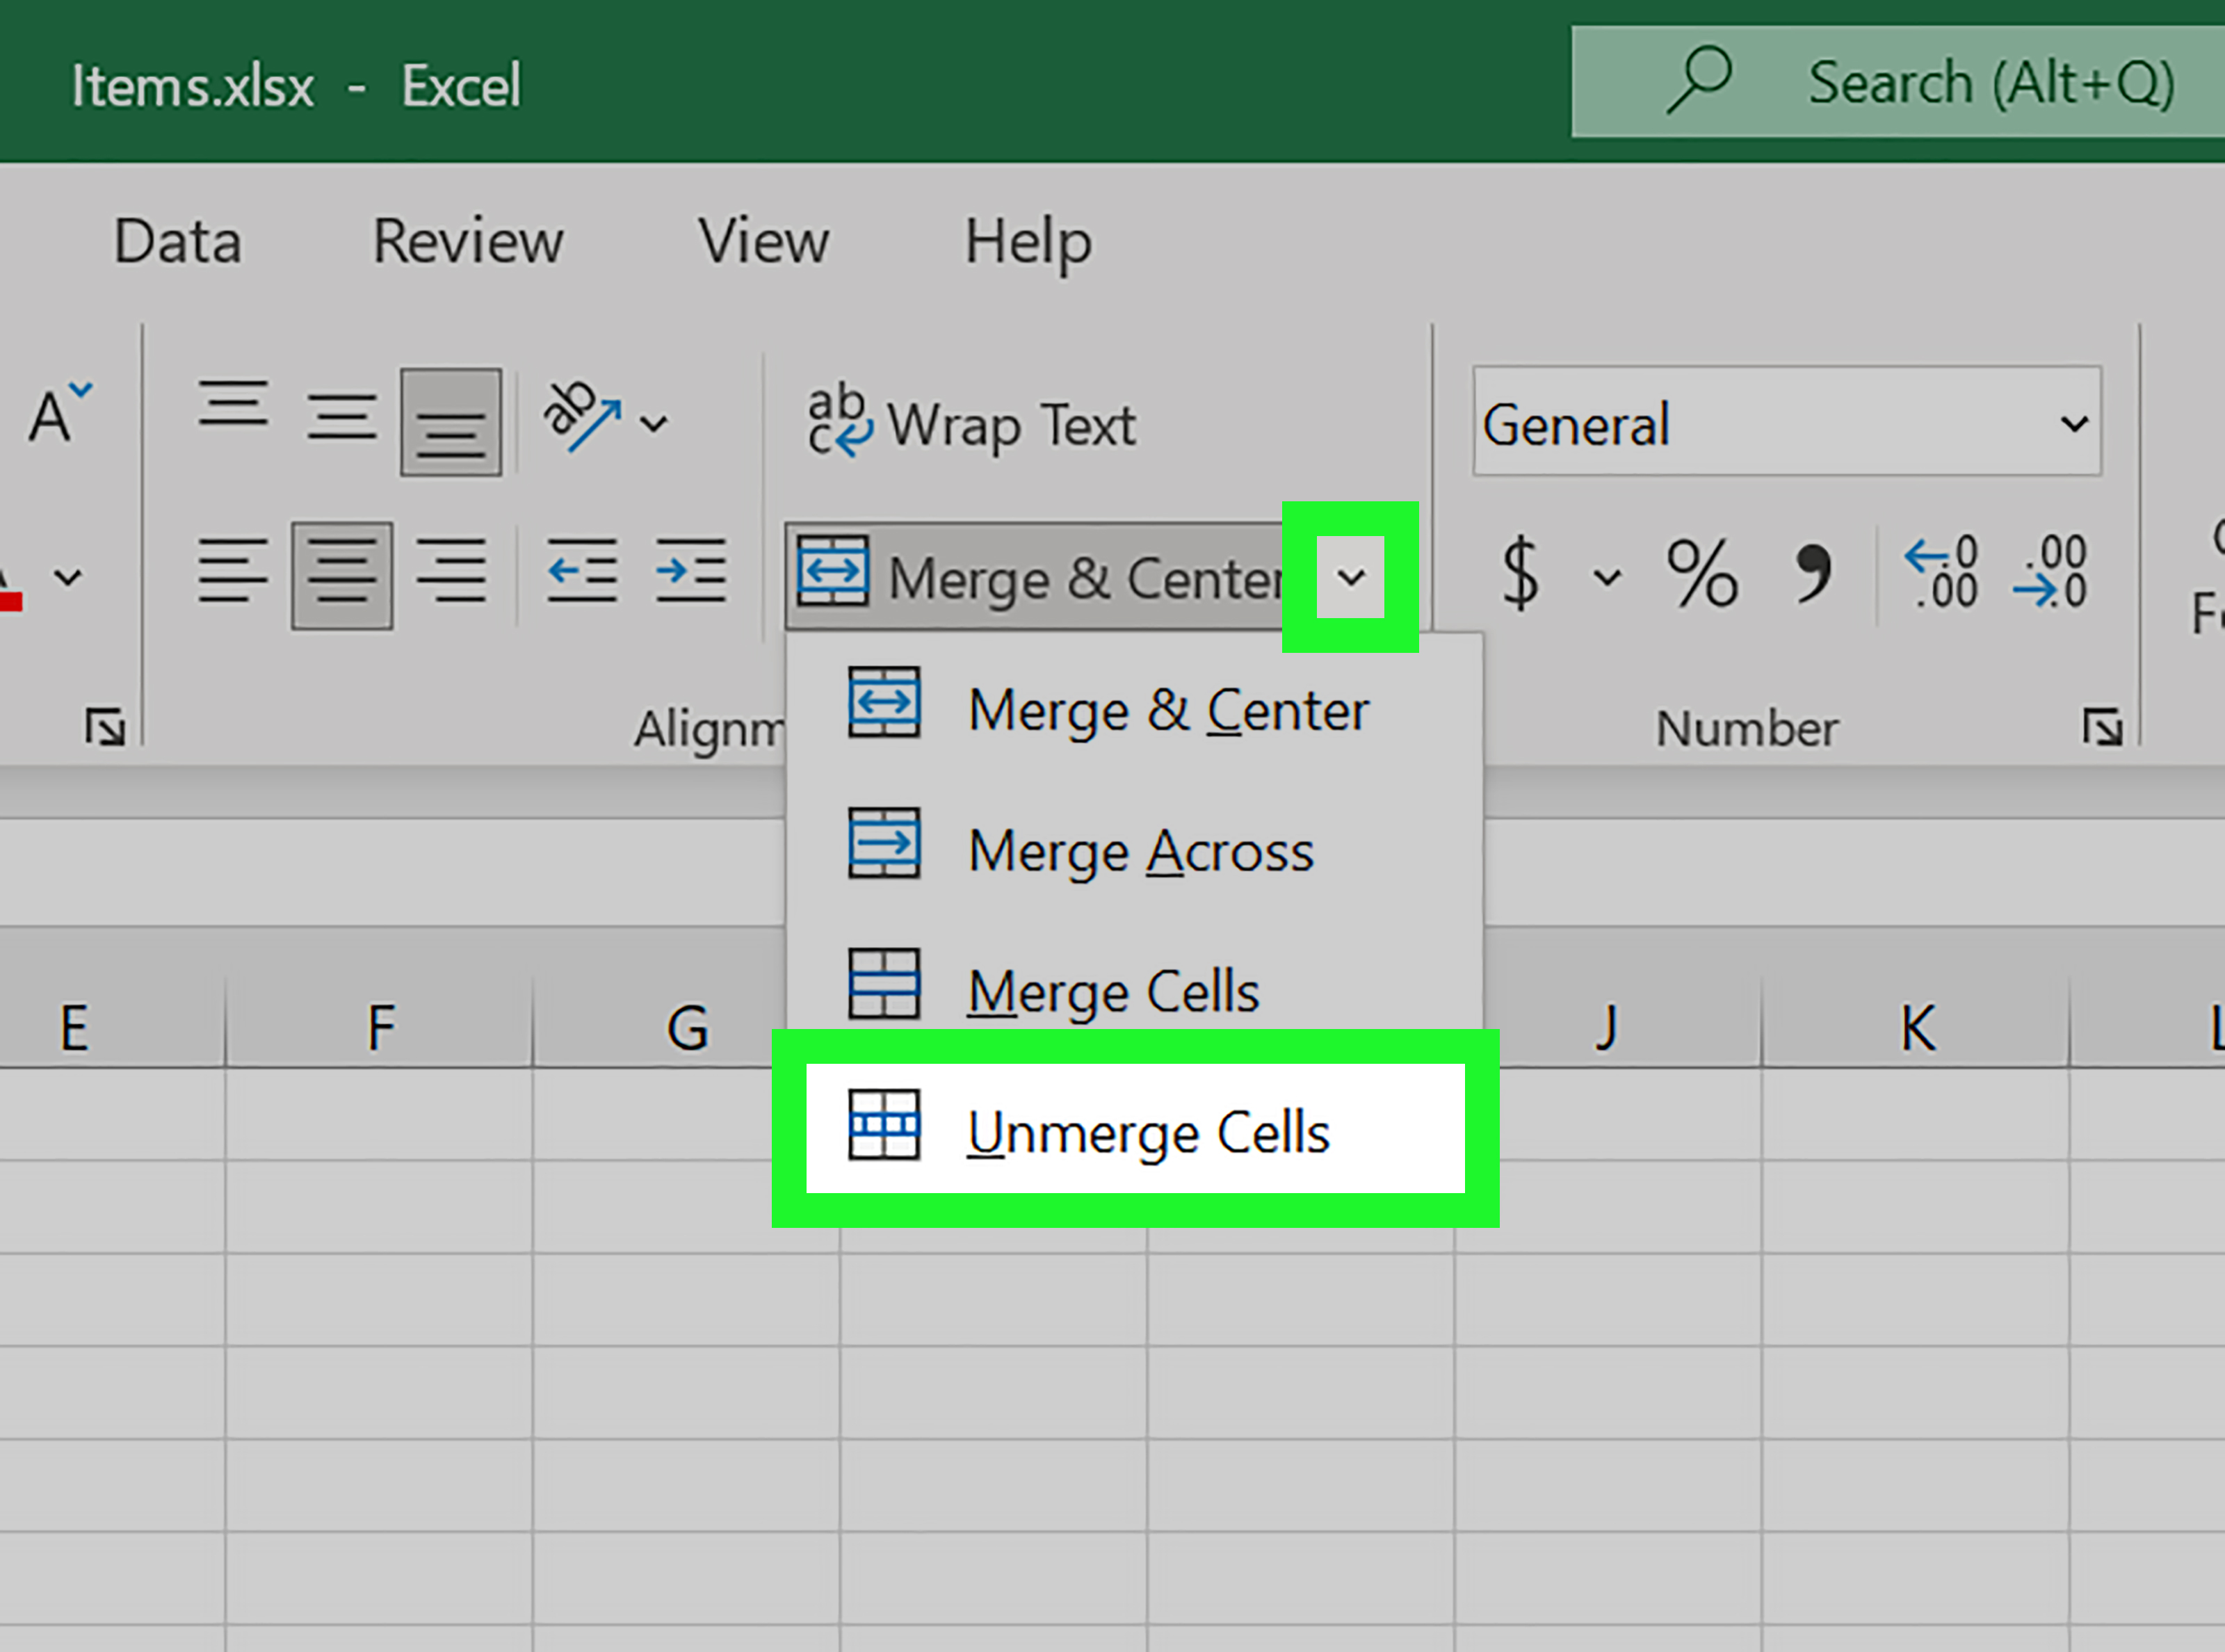Screen dimensions: 2225x1652
Task: Click the Merge Across icon
Action: pos(885,848)
